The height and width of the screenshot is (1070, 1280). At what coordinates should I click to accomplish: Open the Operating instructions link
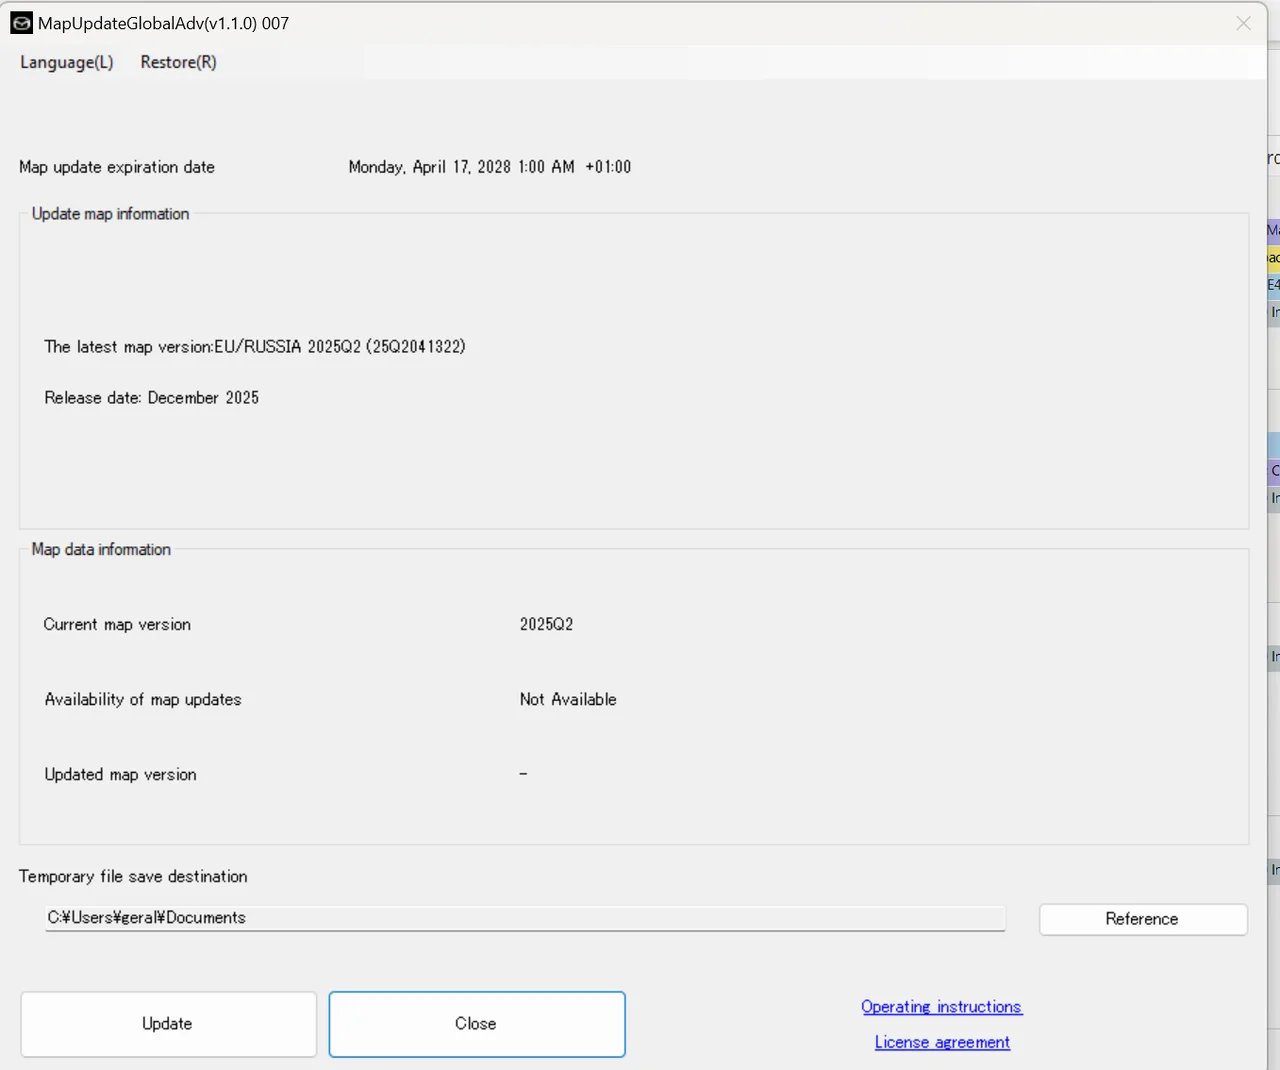click(x=941, y=1007)
